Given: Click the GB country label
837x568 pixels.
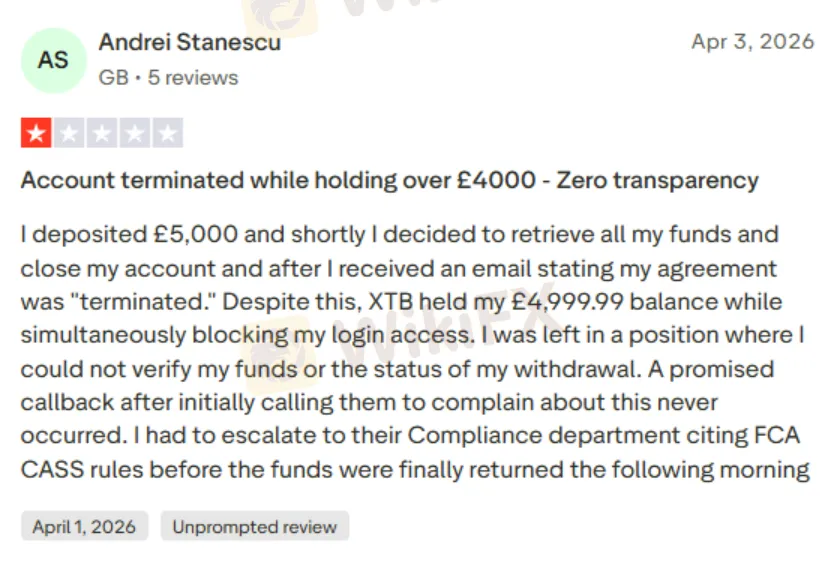Looking at the screenshot, I should tap(113, 77).
